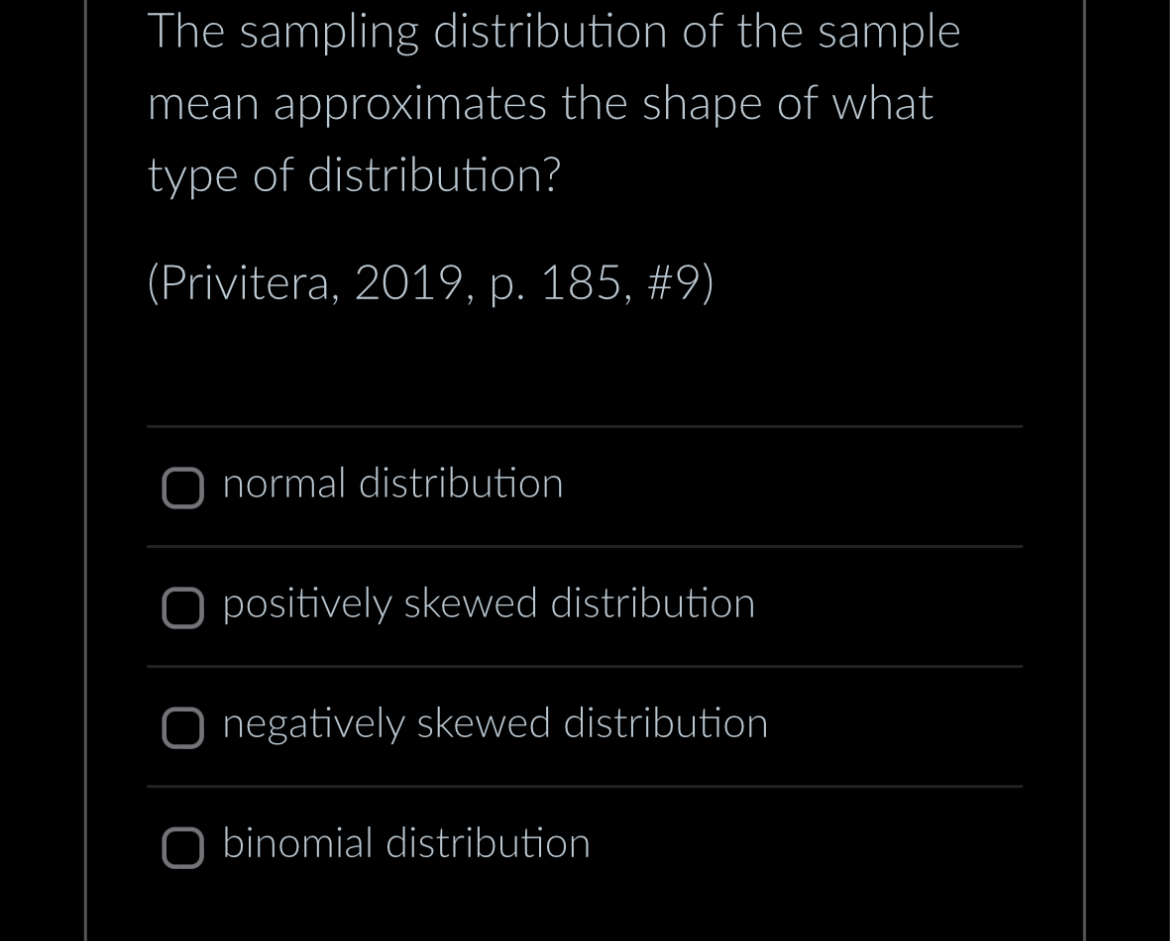The height and width of the screenshot is (941, 1170).
Task: Tap the empty box beside binomial distribution
Action: [182, 849]
